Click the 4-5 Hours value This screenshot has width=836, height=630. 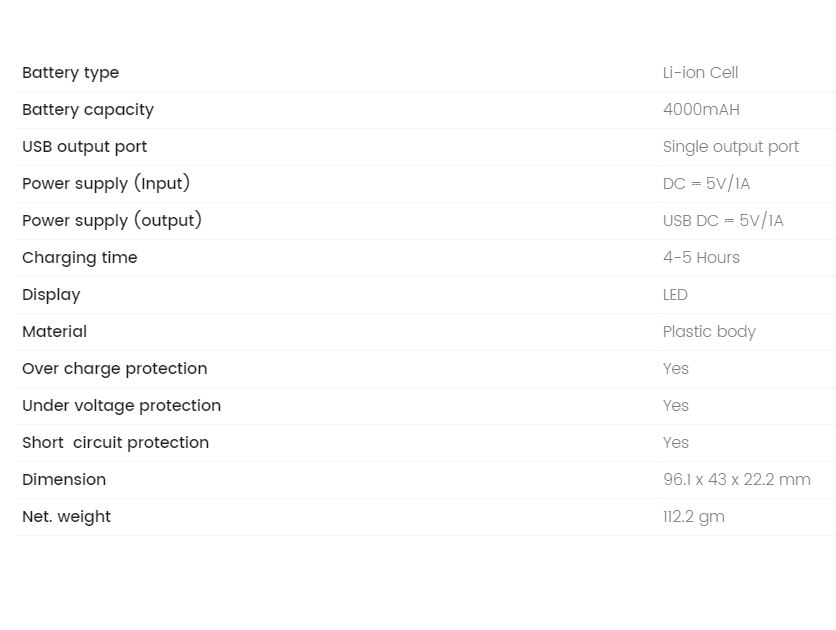pos(701,257)
